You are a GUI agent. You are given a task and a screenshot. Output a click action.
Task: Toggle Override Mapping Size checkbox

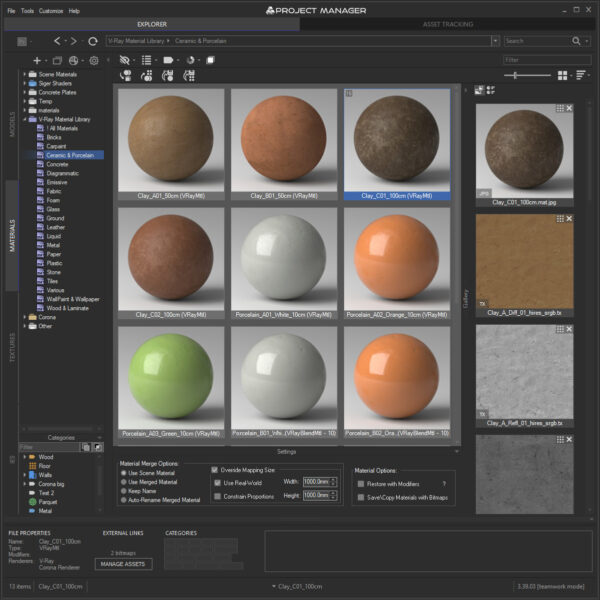pos(215,470)
